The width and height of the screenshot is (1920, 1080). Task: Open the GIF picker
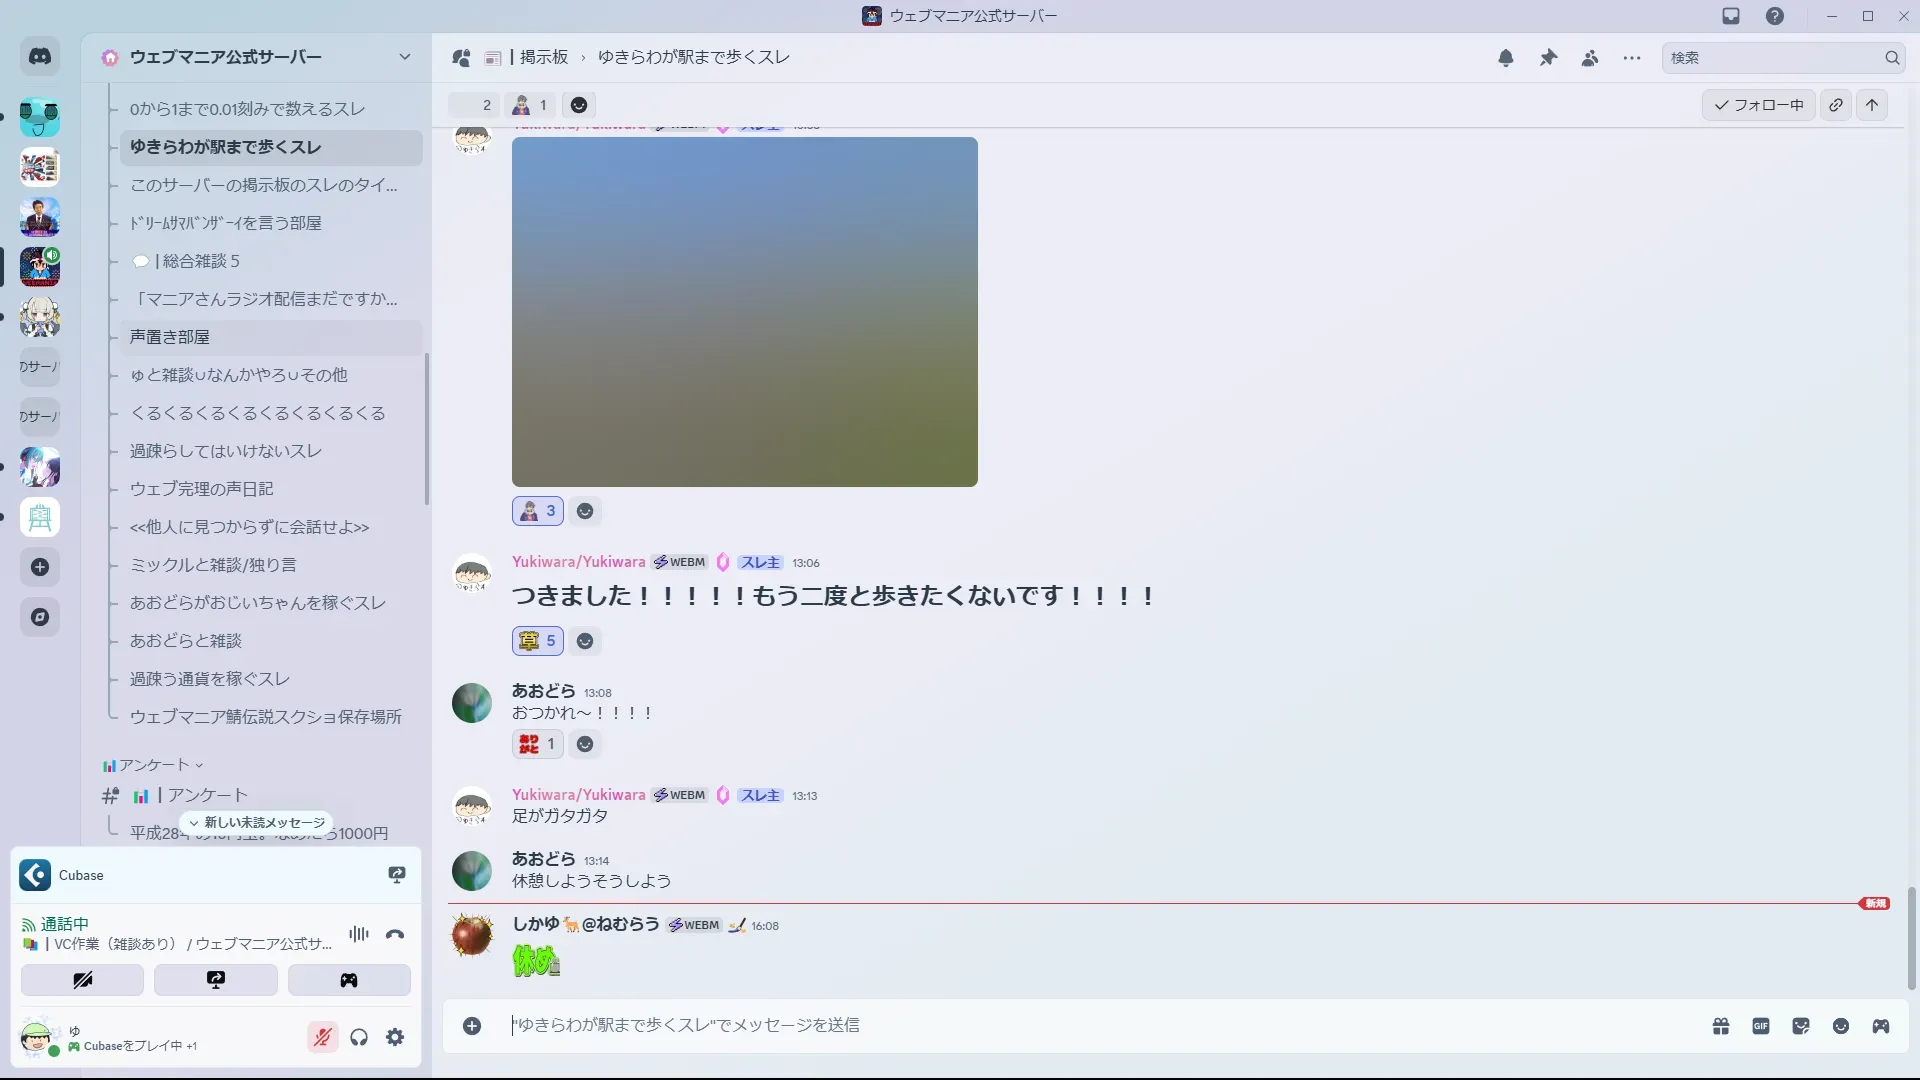(1761, 1026)
